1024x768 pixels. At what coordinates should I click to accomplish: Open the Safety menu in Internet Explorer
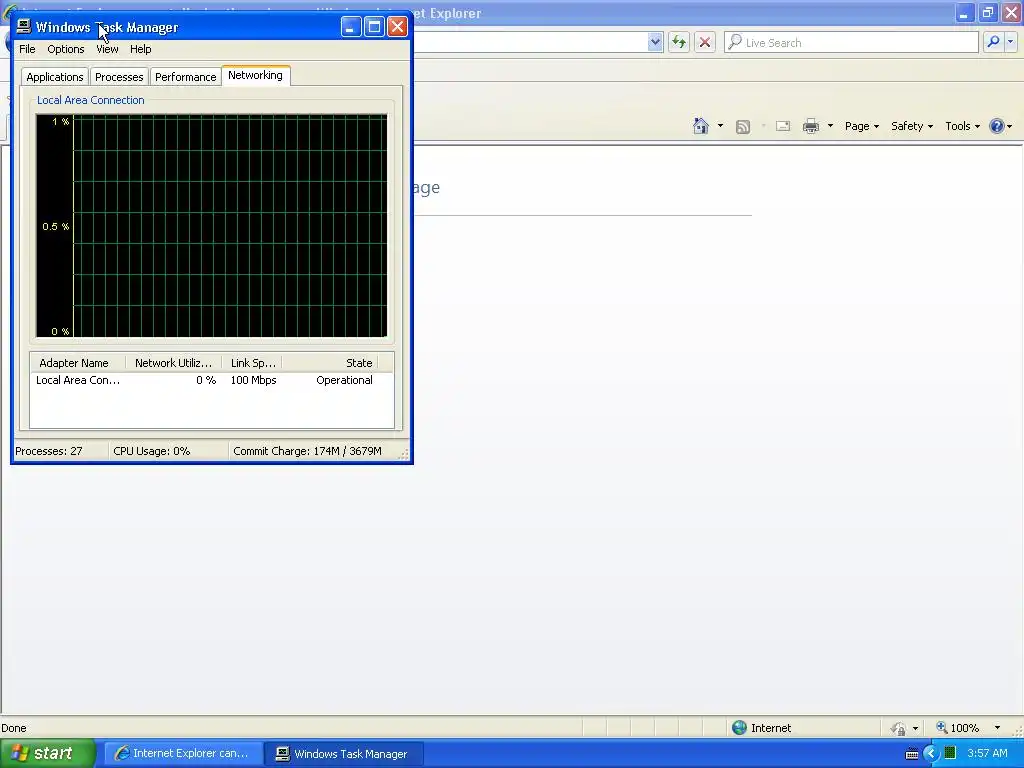[x=912, y=126]
